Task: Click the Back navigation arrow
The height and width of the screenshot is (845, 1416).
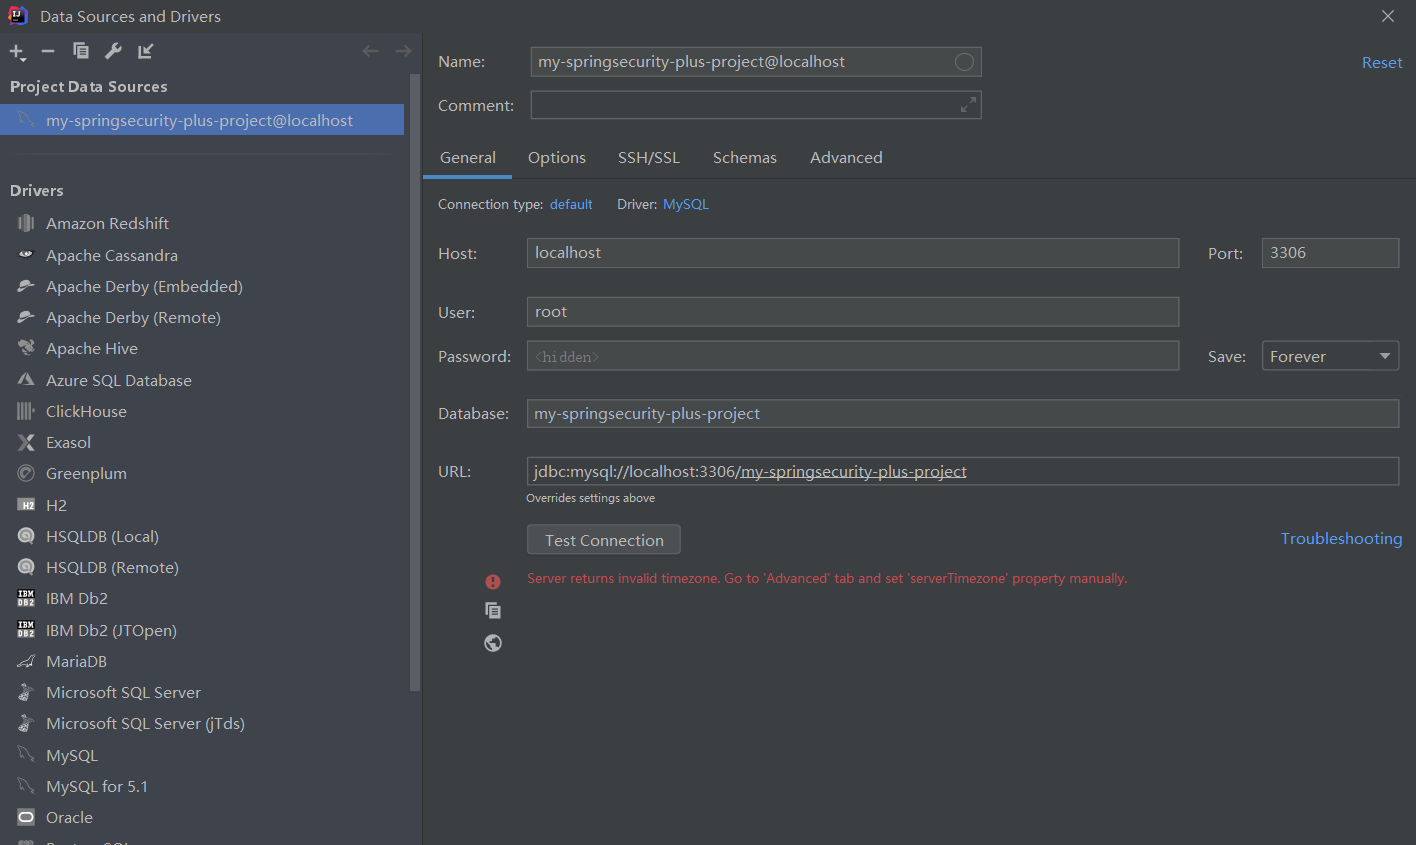Action: [370, 51]
